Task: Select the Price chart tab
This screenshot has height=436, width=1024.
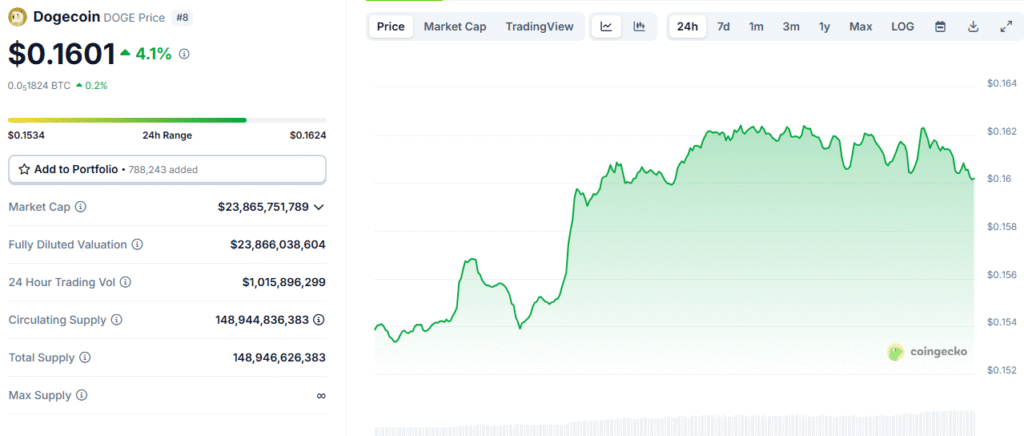Action: [x=391, y=27]
